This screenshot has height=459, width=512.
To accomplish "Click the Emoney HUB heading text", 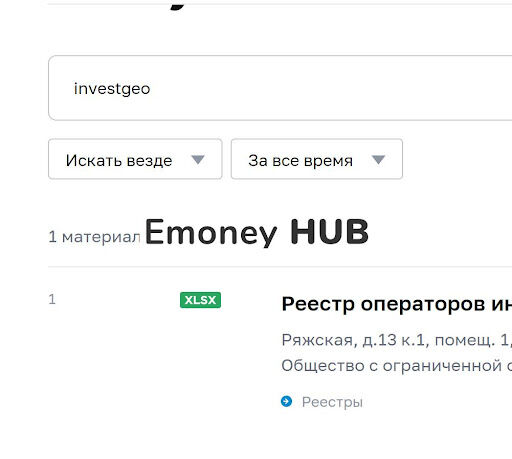I will (257, 232).
